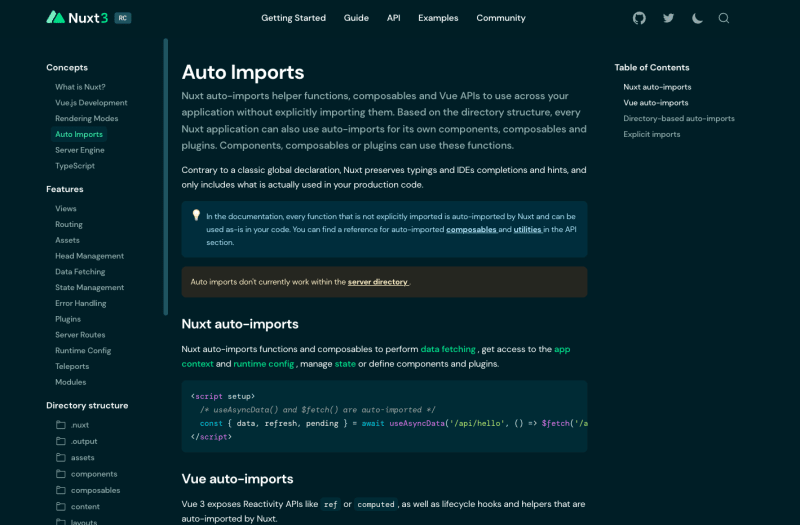Follow the server directory warning link

click(x=378, y=282)
